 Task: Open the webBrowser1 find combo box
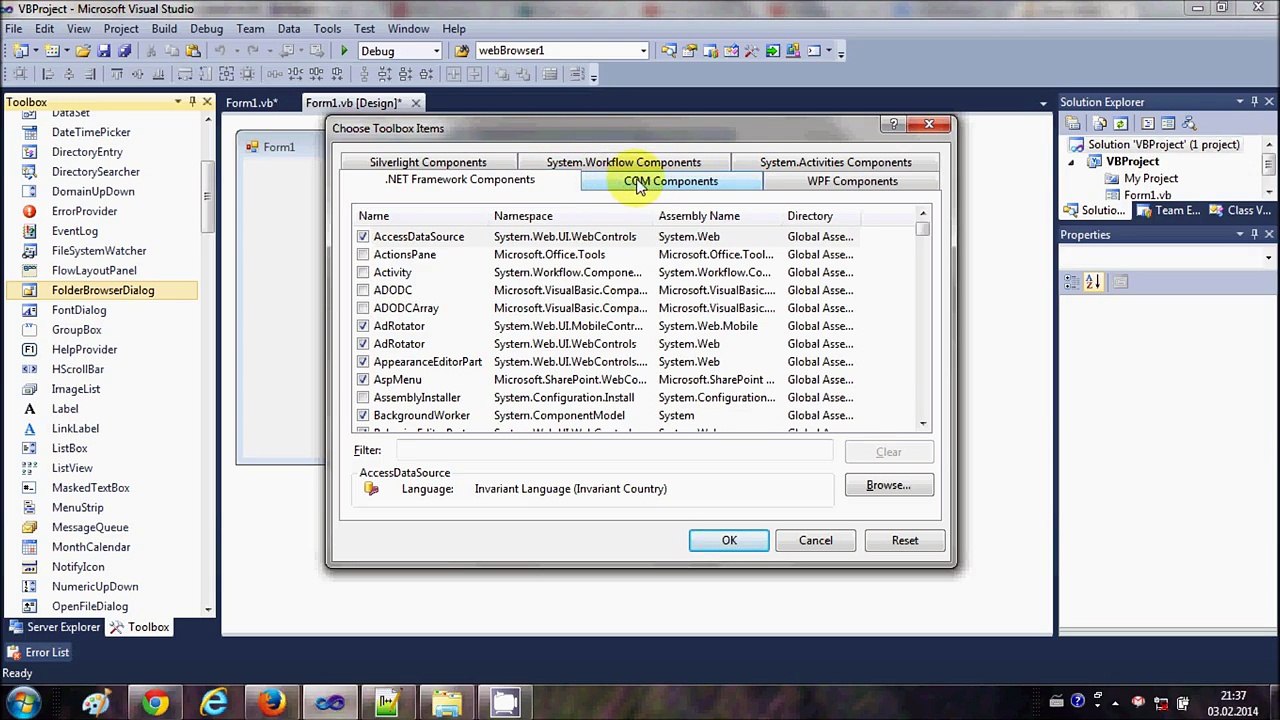pos(643,51)
